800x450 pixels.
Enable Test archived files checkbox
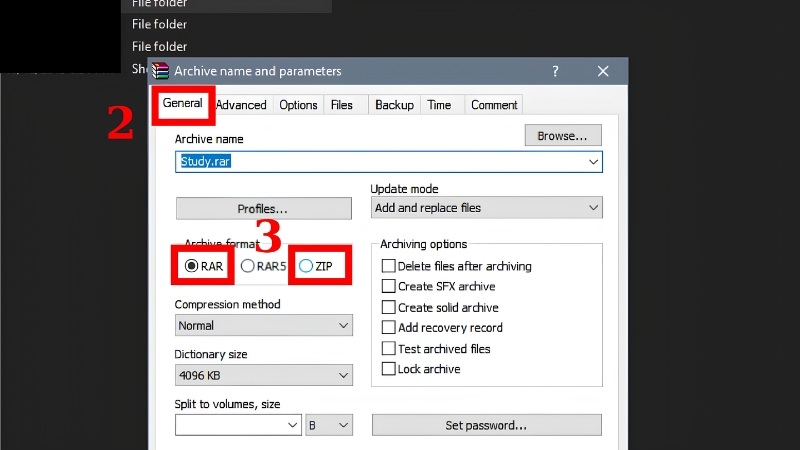[x=436, y=349]
